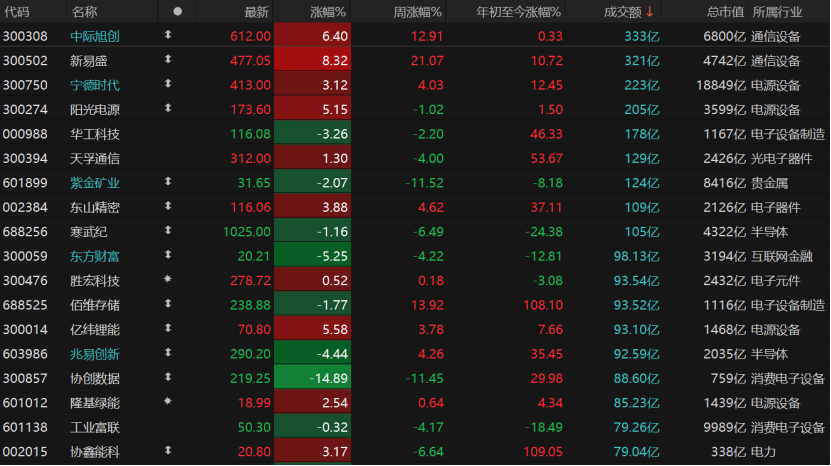Viewport: 831px width, 466px height.
Task: Click the asterisk icon beside 胜宏科技
Action: point(168,280)
